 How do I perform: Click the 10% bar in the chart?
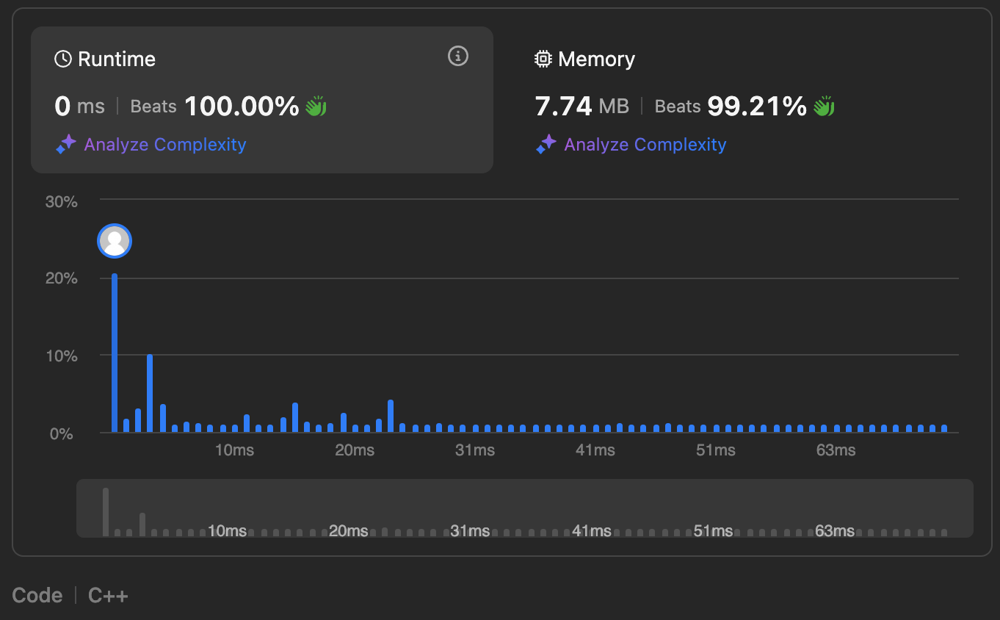coord(150,392)
